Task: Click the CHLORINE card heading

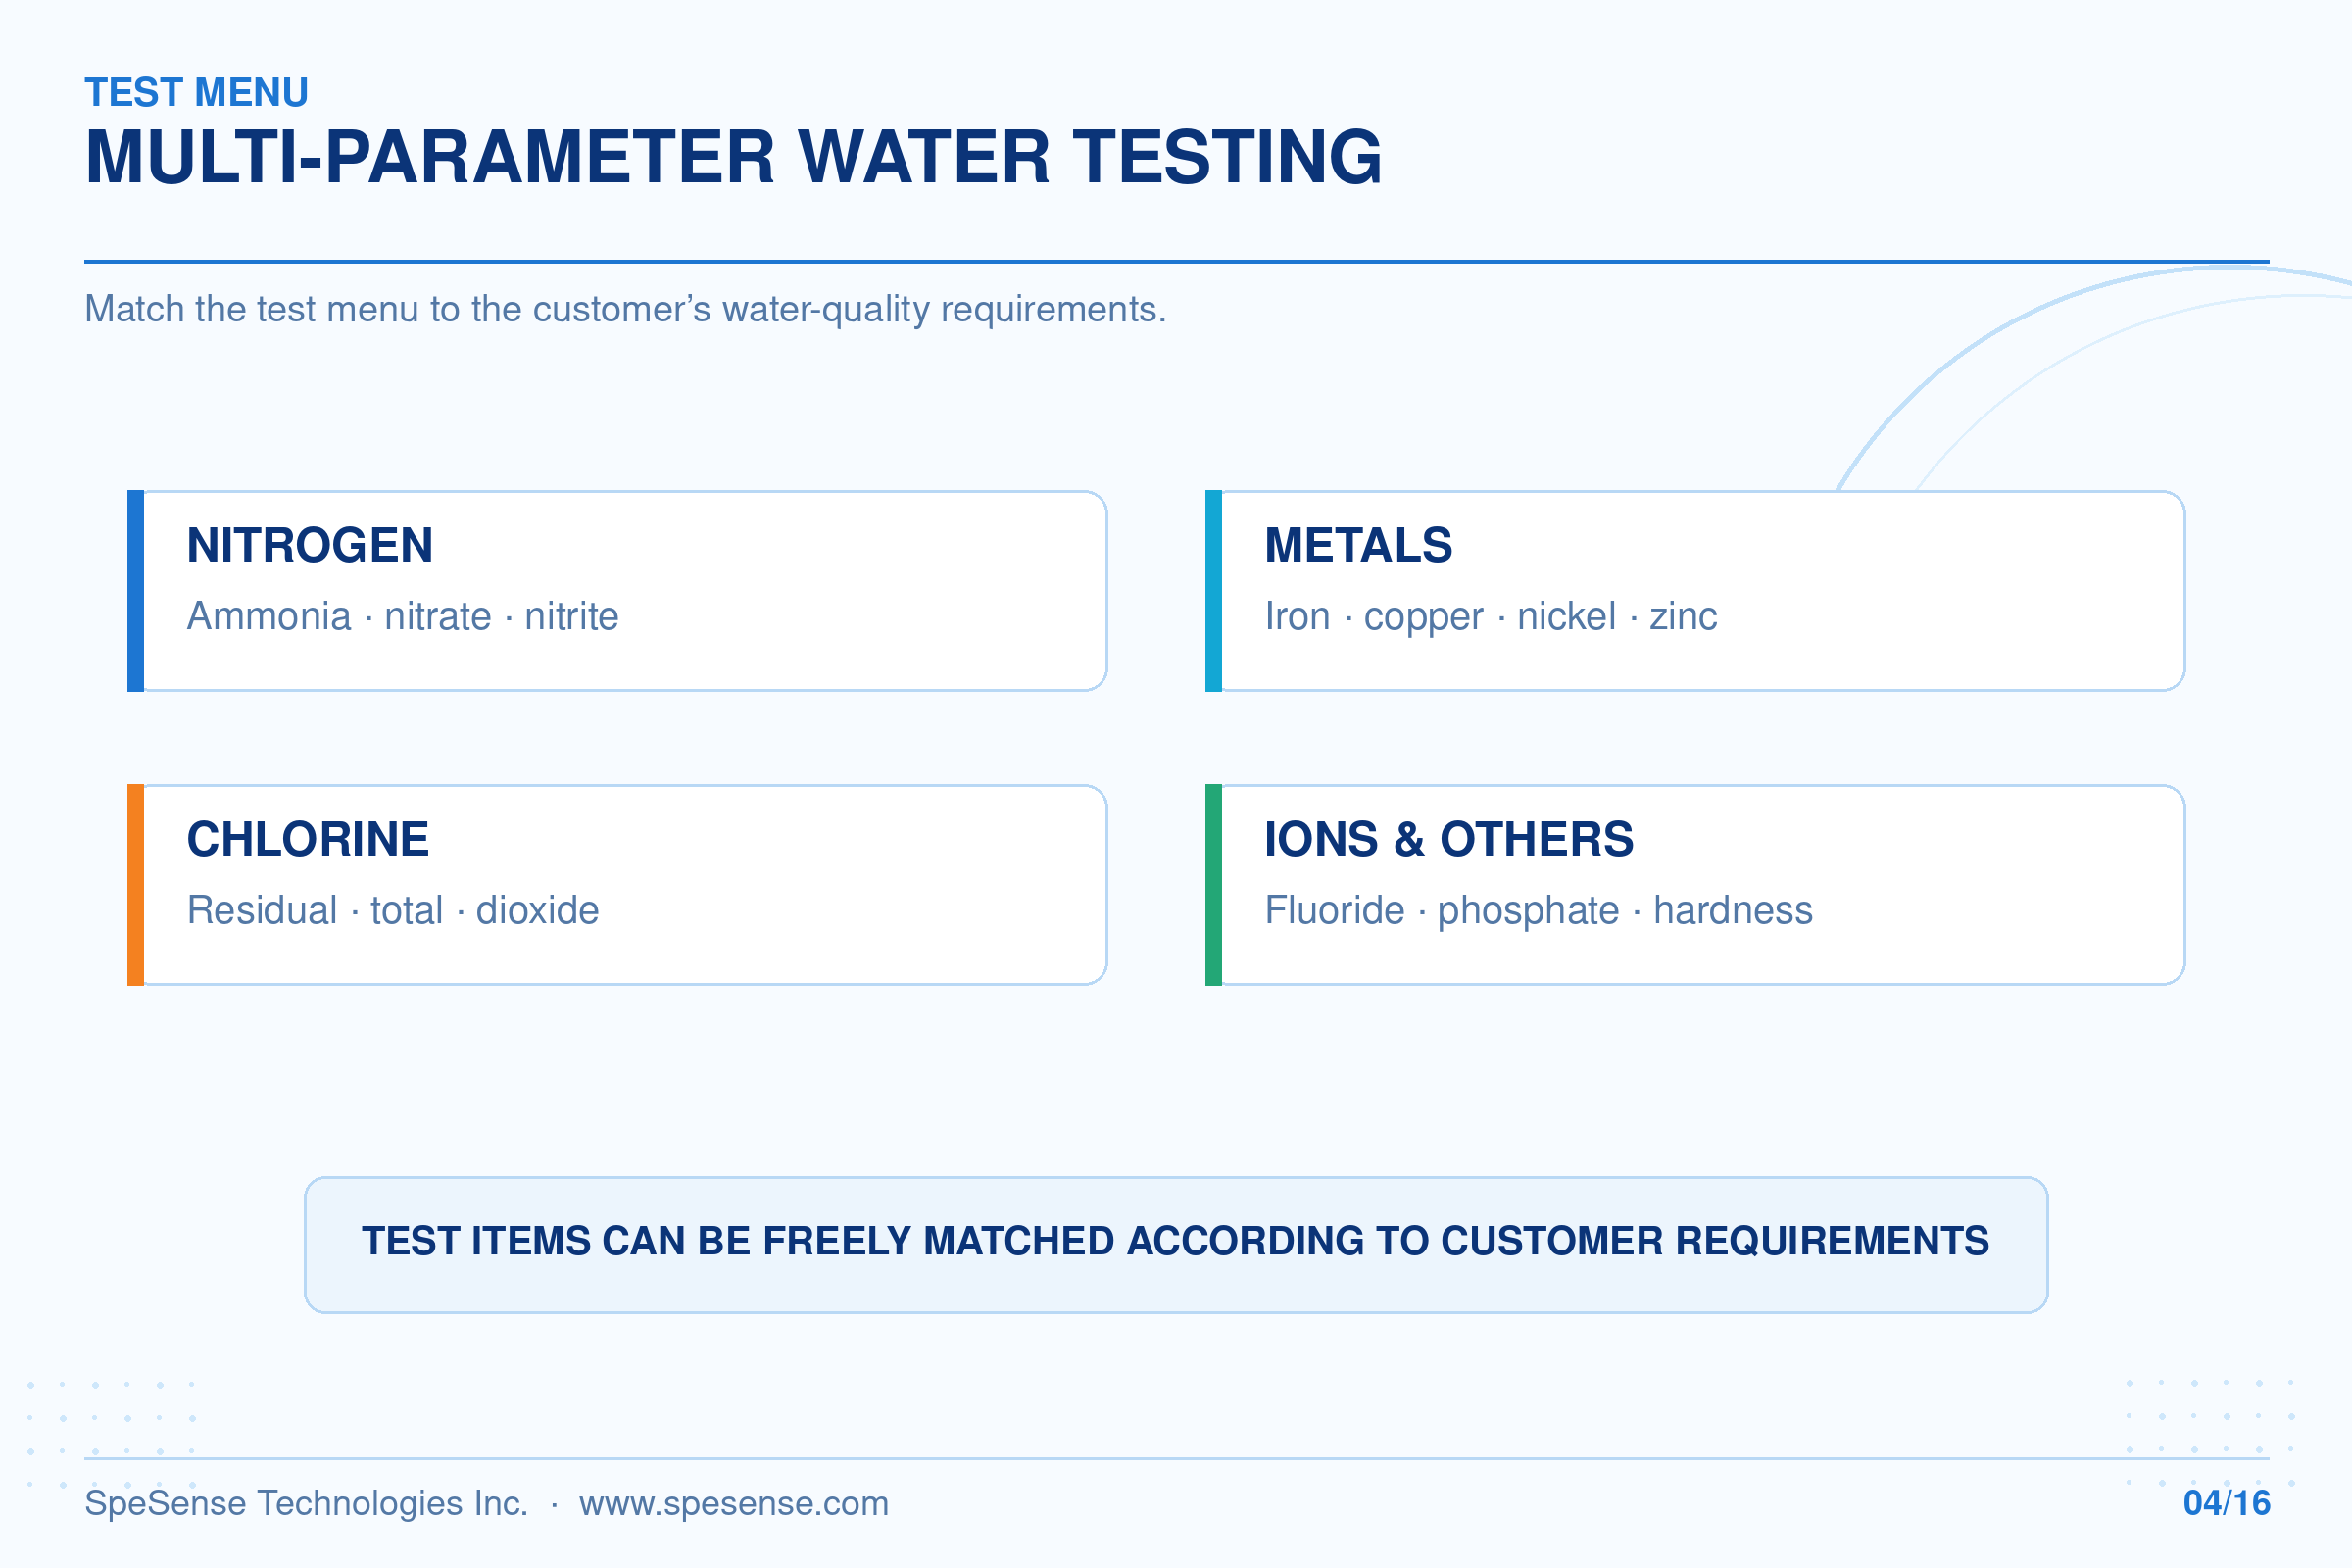Action: click(308, 840)
